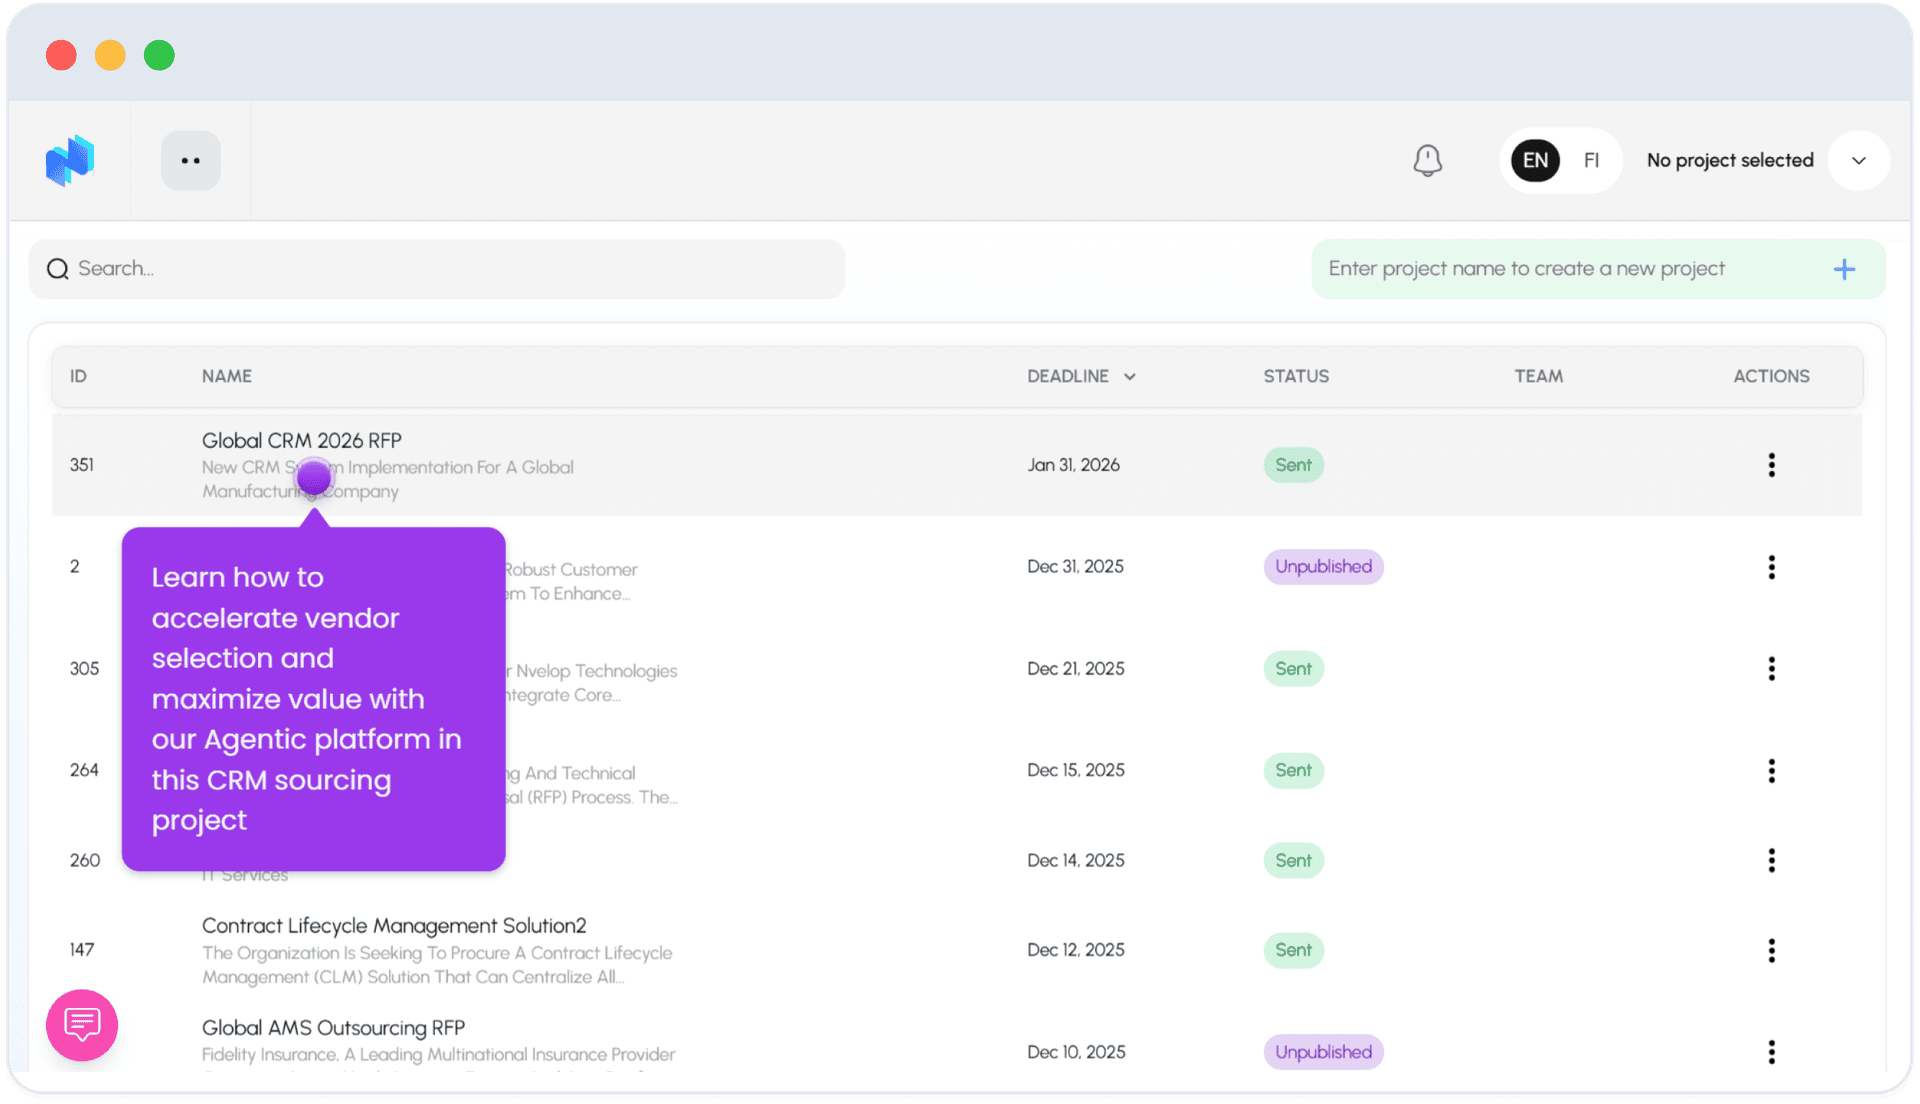Click Unpublished badge for Dec 31, 2025

(x=1323, y=567)
